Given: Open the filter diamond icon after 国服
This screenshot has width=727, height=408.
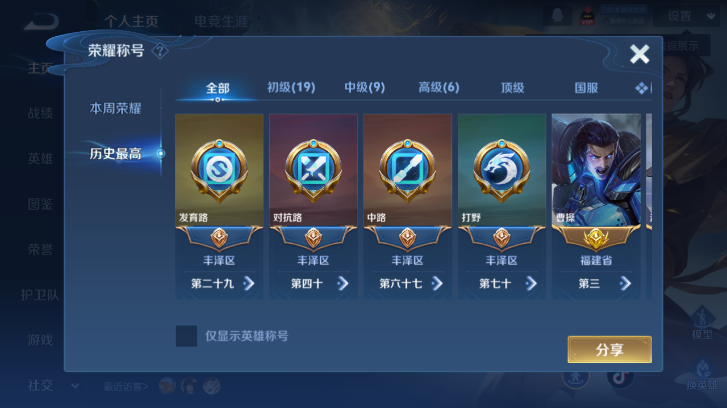Looking at the screenshot, I should [643, 88].
